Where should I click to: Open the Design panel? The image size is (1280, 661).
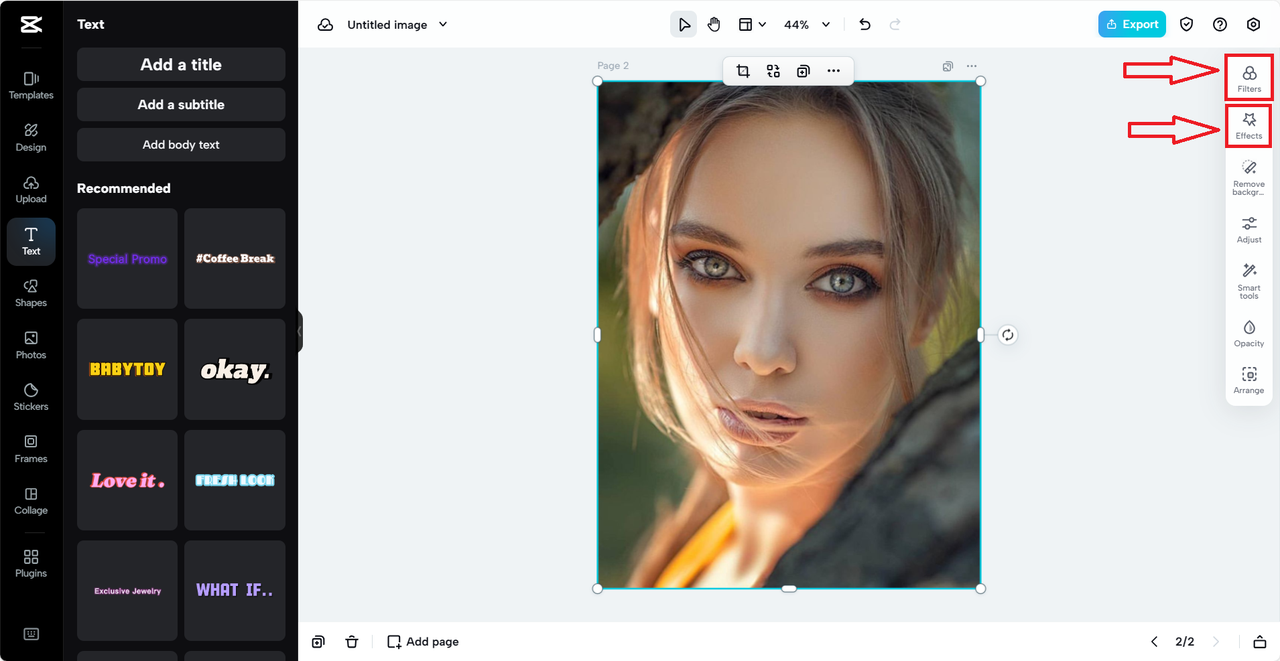(x=31, y=137)
